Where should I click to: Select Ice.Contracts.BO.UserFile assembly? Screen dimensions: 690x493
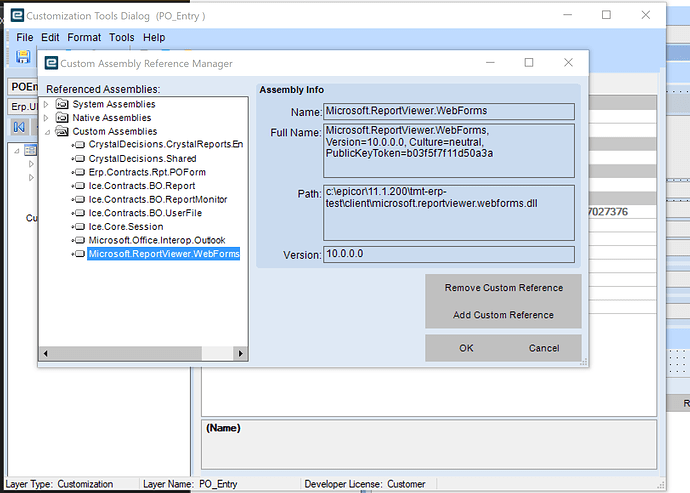tap(145, 213)
